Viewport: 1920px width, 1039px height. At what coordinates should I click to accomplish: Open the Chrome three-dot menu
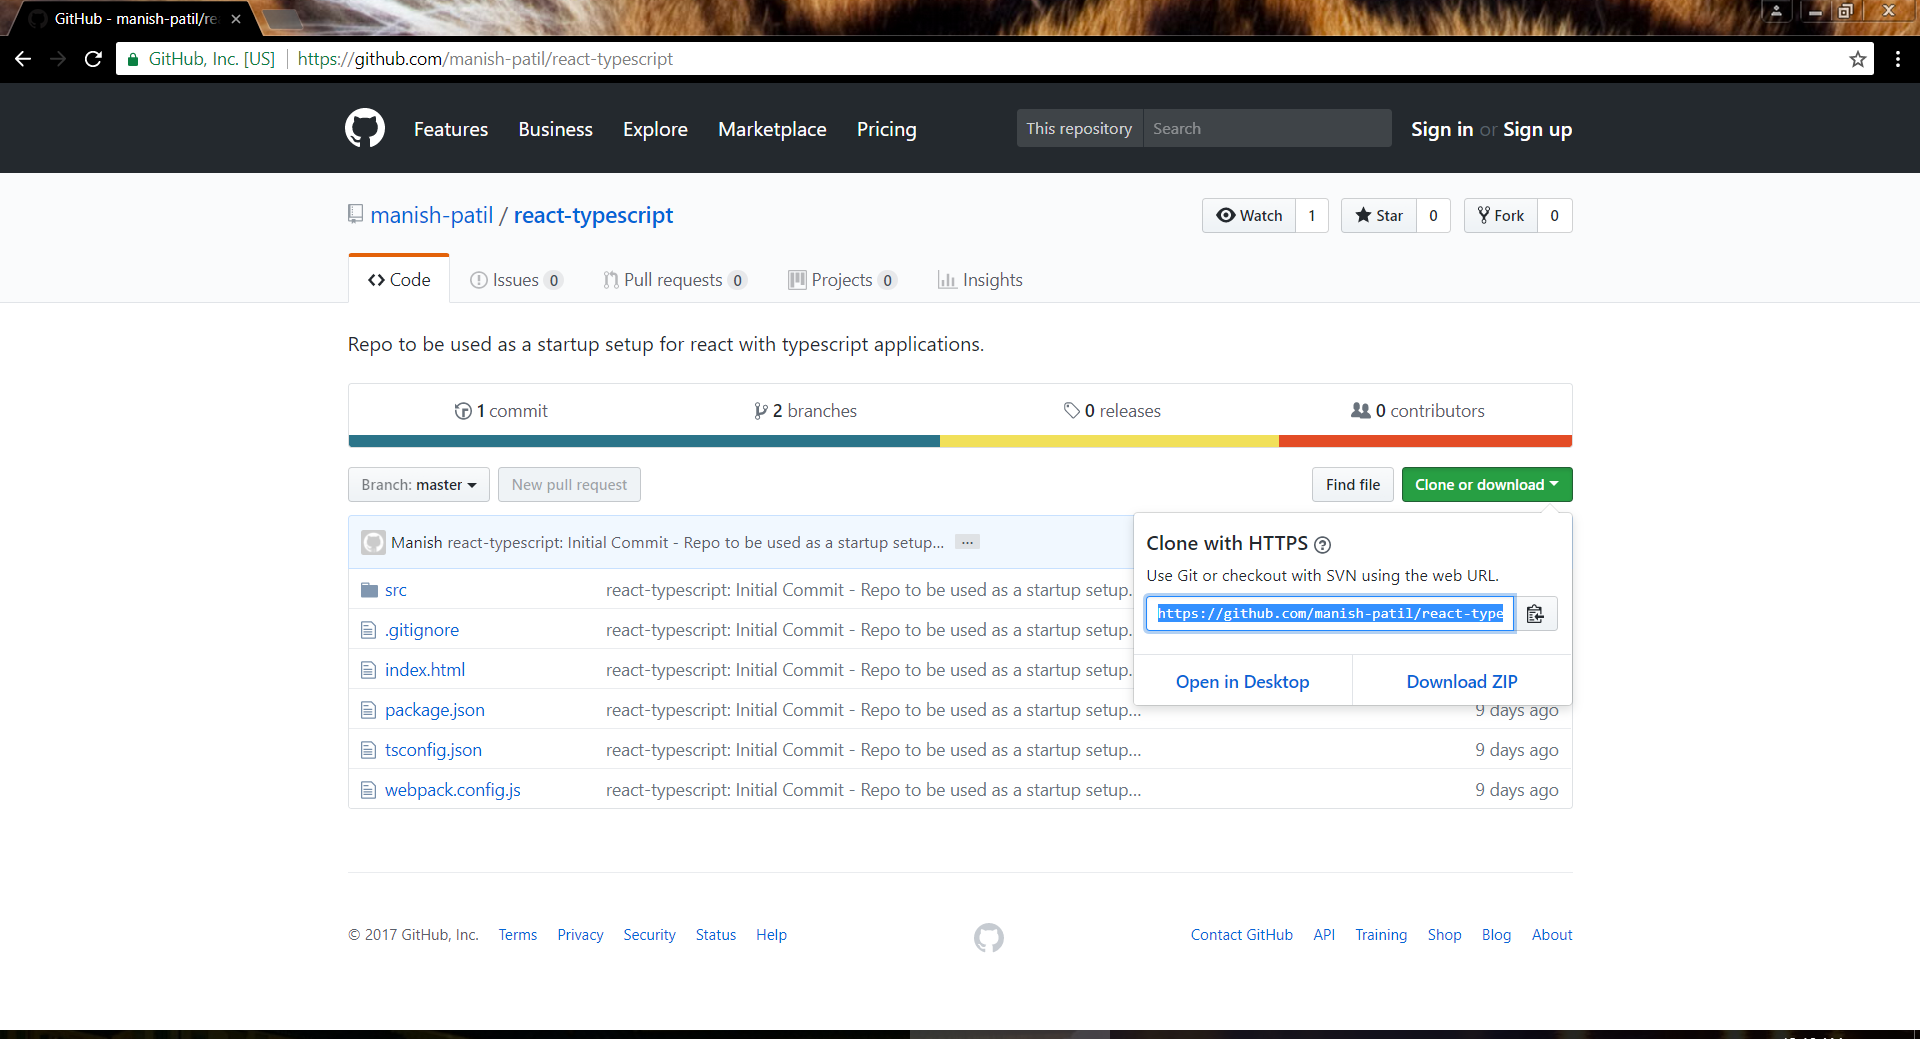[x=1897, y=59]
